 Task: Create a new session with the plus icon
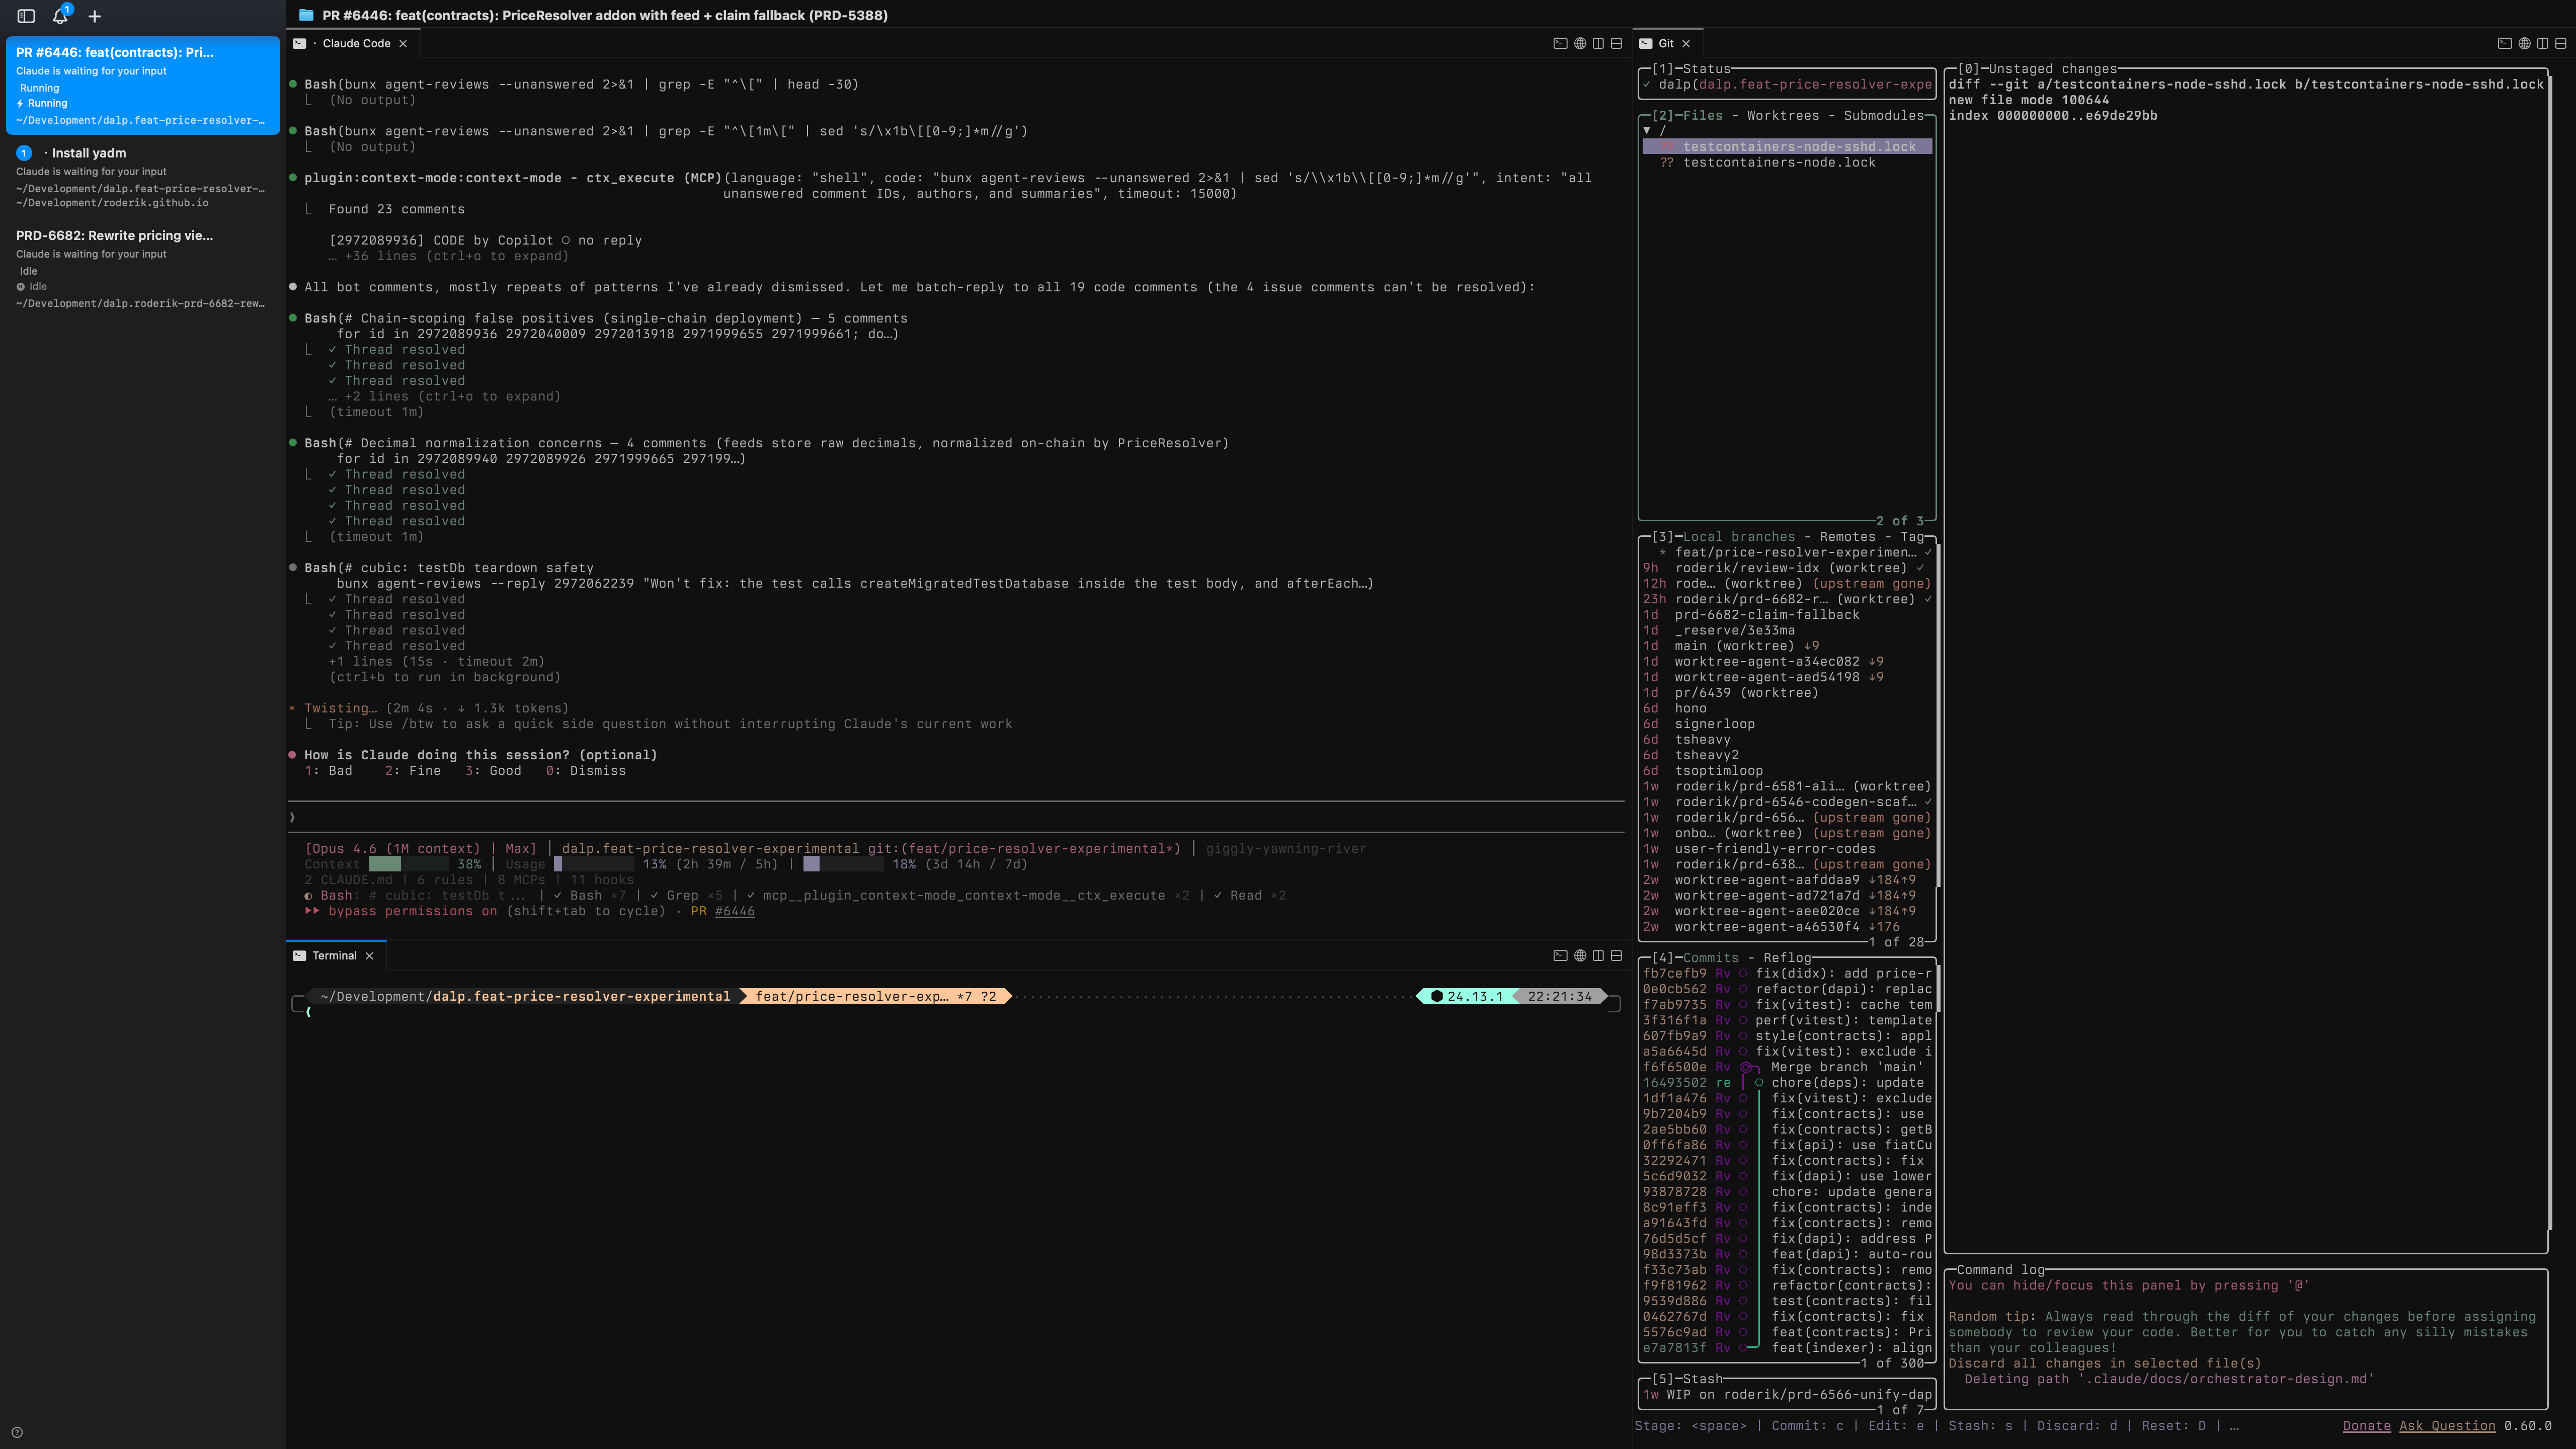(95, 16)
